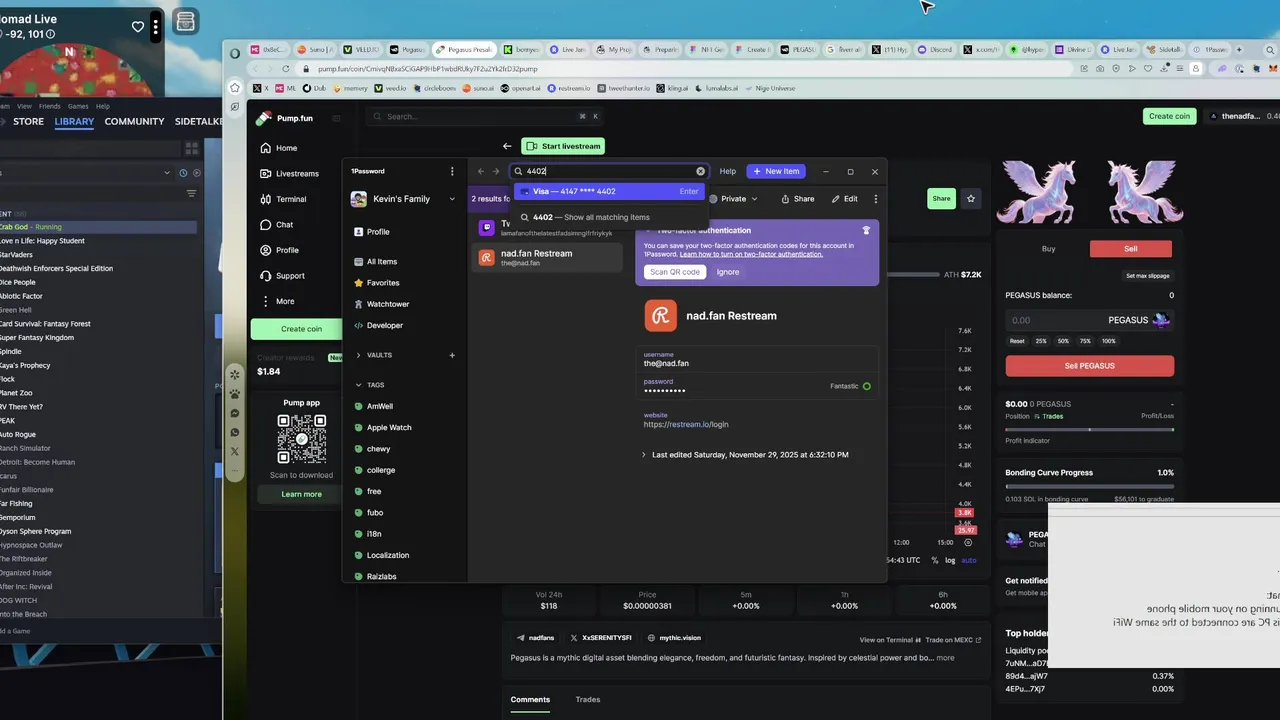This screenshot has width=1280, height=720.
Task: Switch to the Trades tab
Action: (x=588, y=699)
